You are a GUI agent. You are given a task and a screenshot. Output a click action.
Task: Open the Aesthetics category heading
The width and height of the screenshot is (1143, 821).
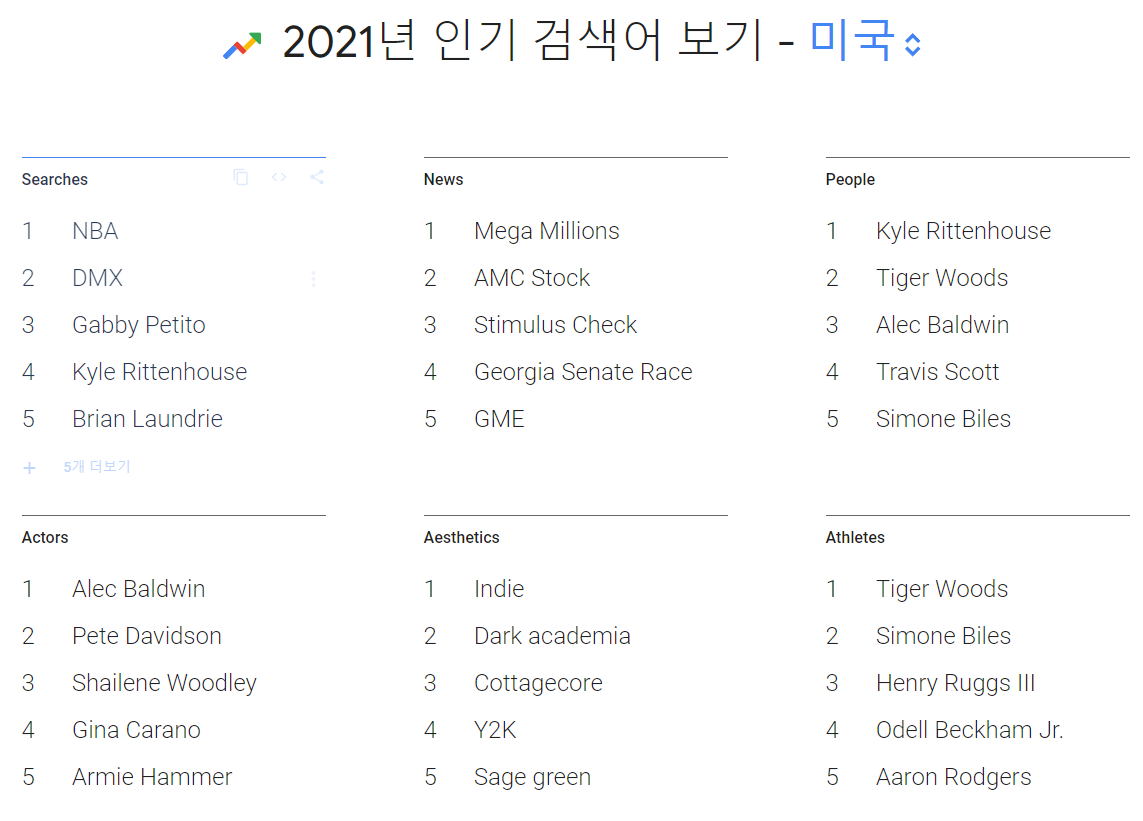click(x=461, y=537)
